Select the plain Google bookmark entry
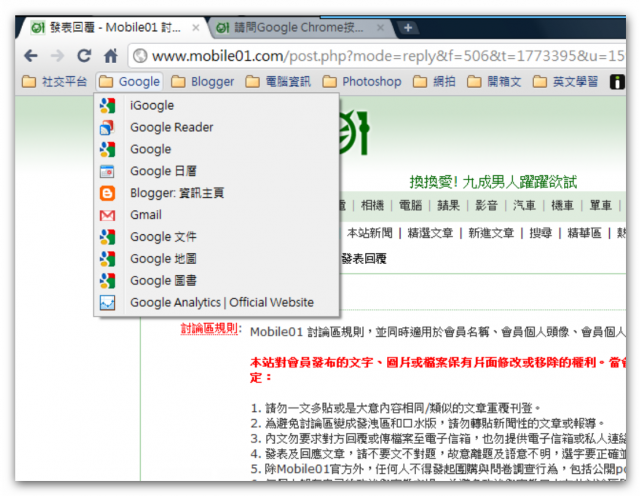The width and height of the screenshot is (640, 496). 217,149
